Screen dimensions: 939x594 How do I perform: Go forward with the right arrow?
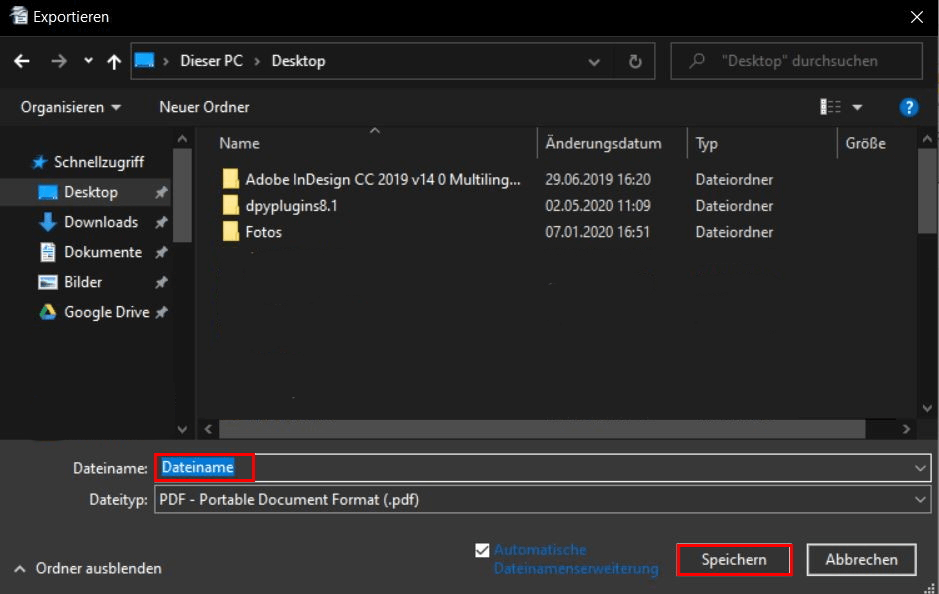pos(59,61)
